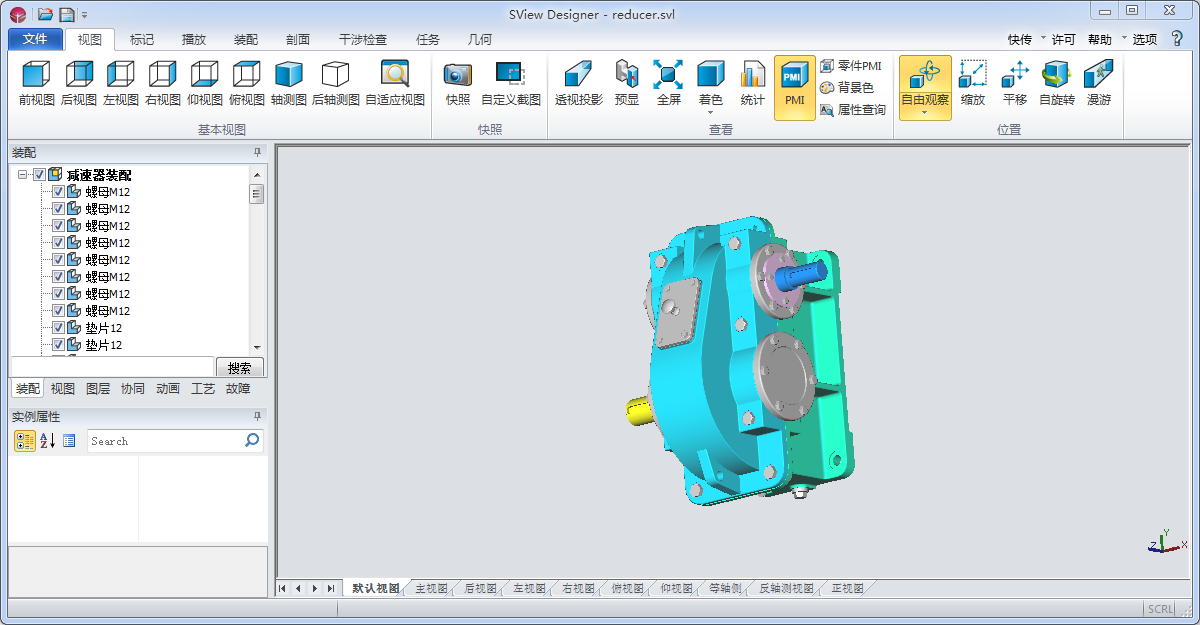Click the 快照 snapshot camera icon
This screenshot has height=625, width=1200.
(x=458, y=76)
